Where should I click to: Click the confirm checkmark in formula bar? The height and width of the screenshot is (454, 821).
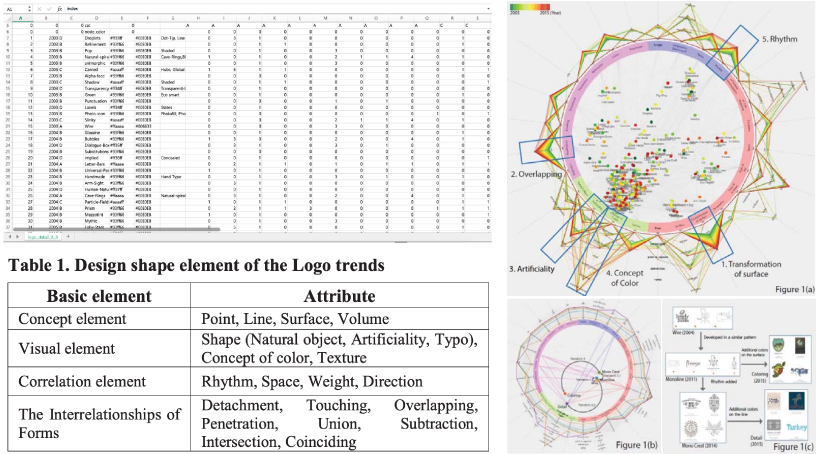pos(51,9)
